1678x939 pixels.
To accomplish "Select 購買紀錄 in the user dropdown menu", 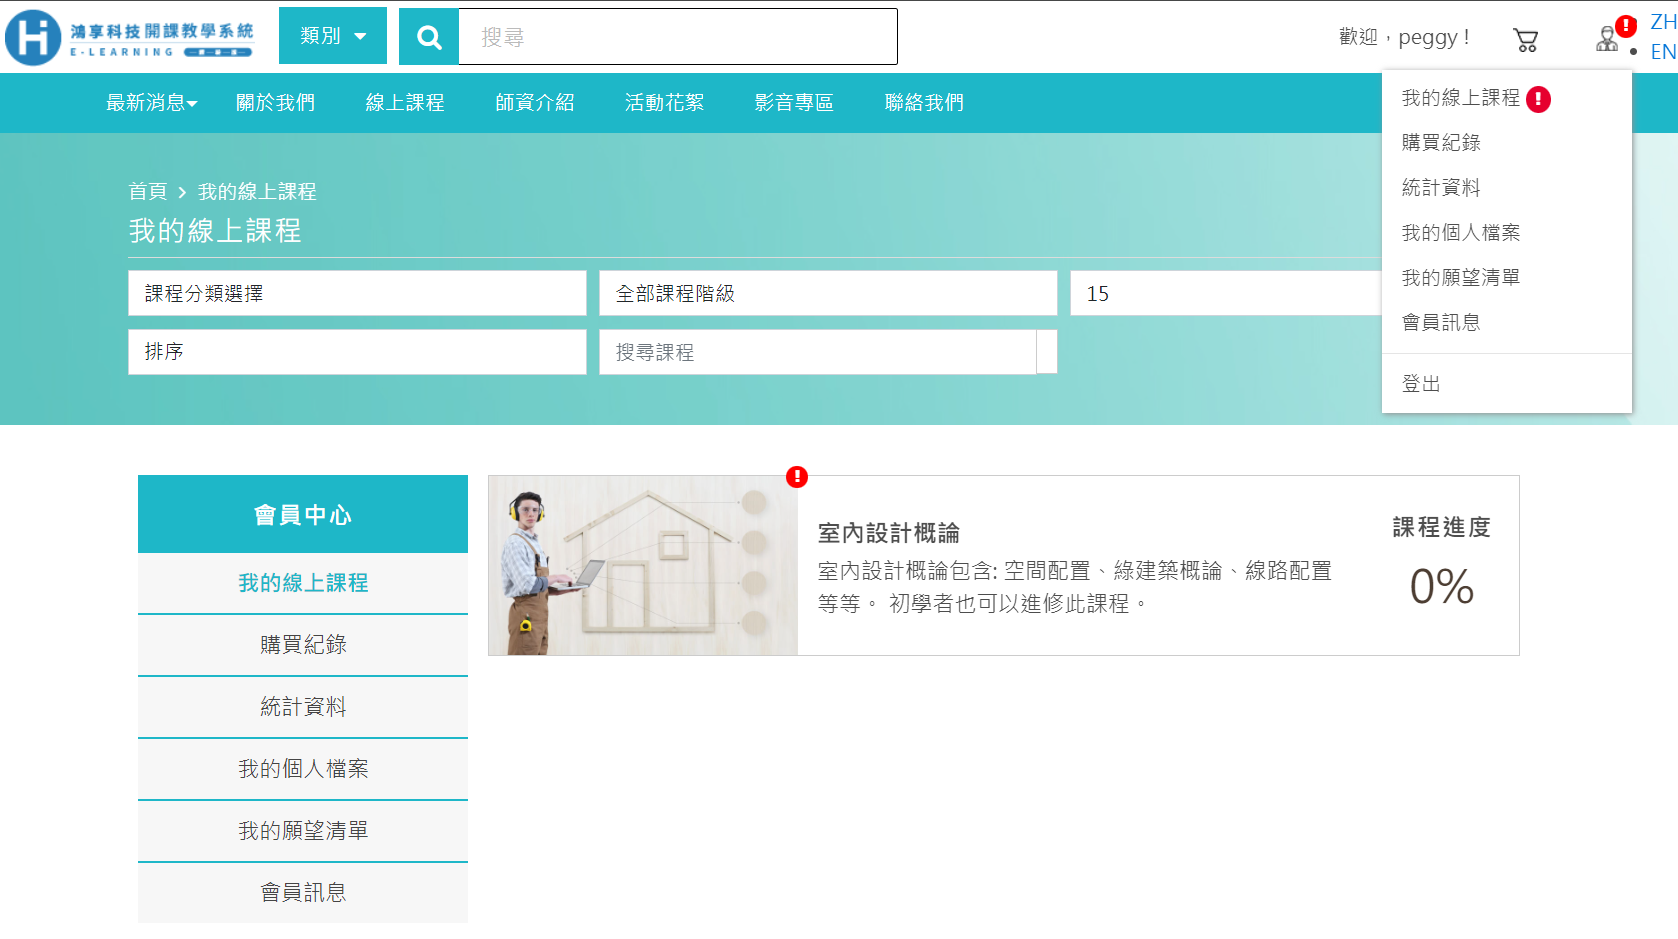I will click(x=1440, y=143).
